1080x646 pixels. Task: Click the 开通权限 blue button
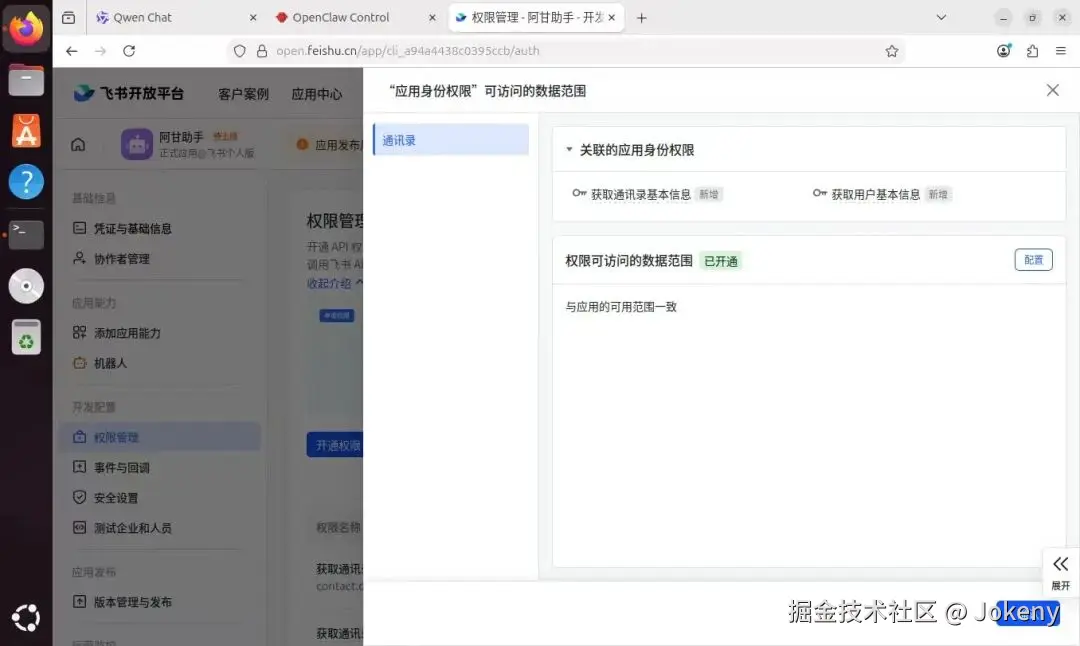tap(335, 445)
